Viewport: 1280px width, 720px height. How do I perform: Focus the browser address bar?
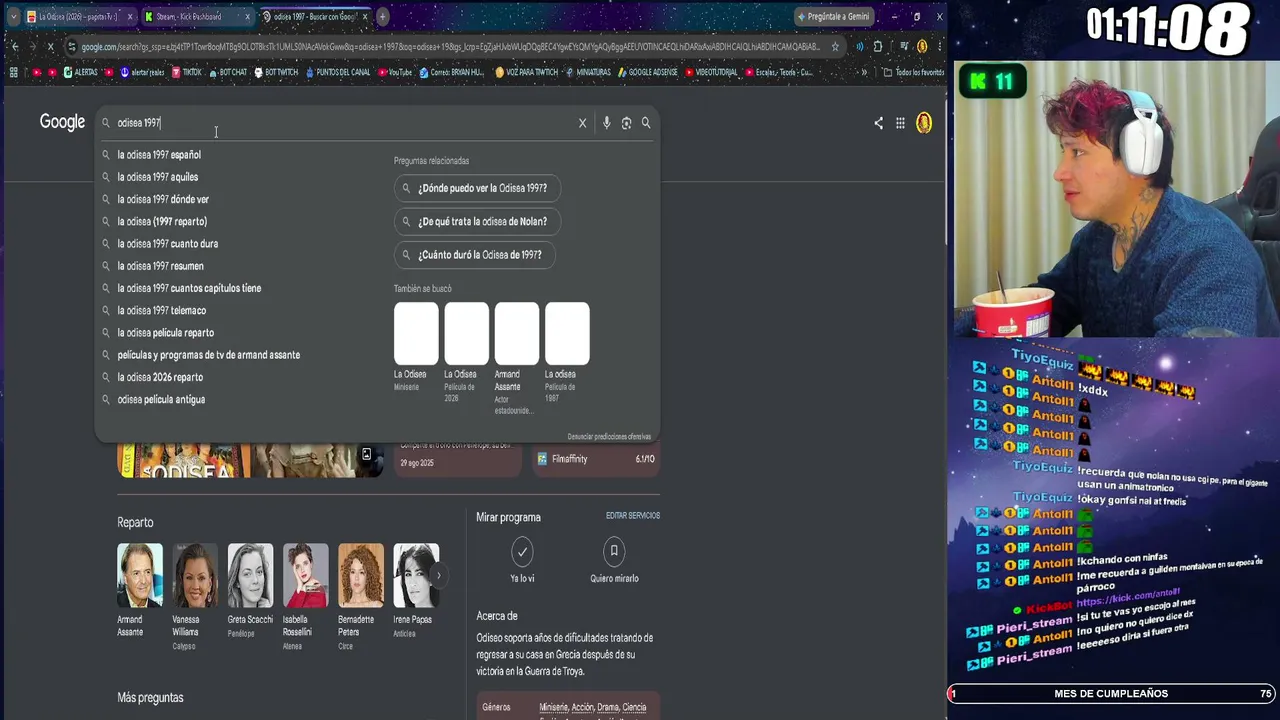tap(450, 46)
